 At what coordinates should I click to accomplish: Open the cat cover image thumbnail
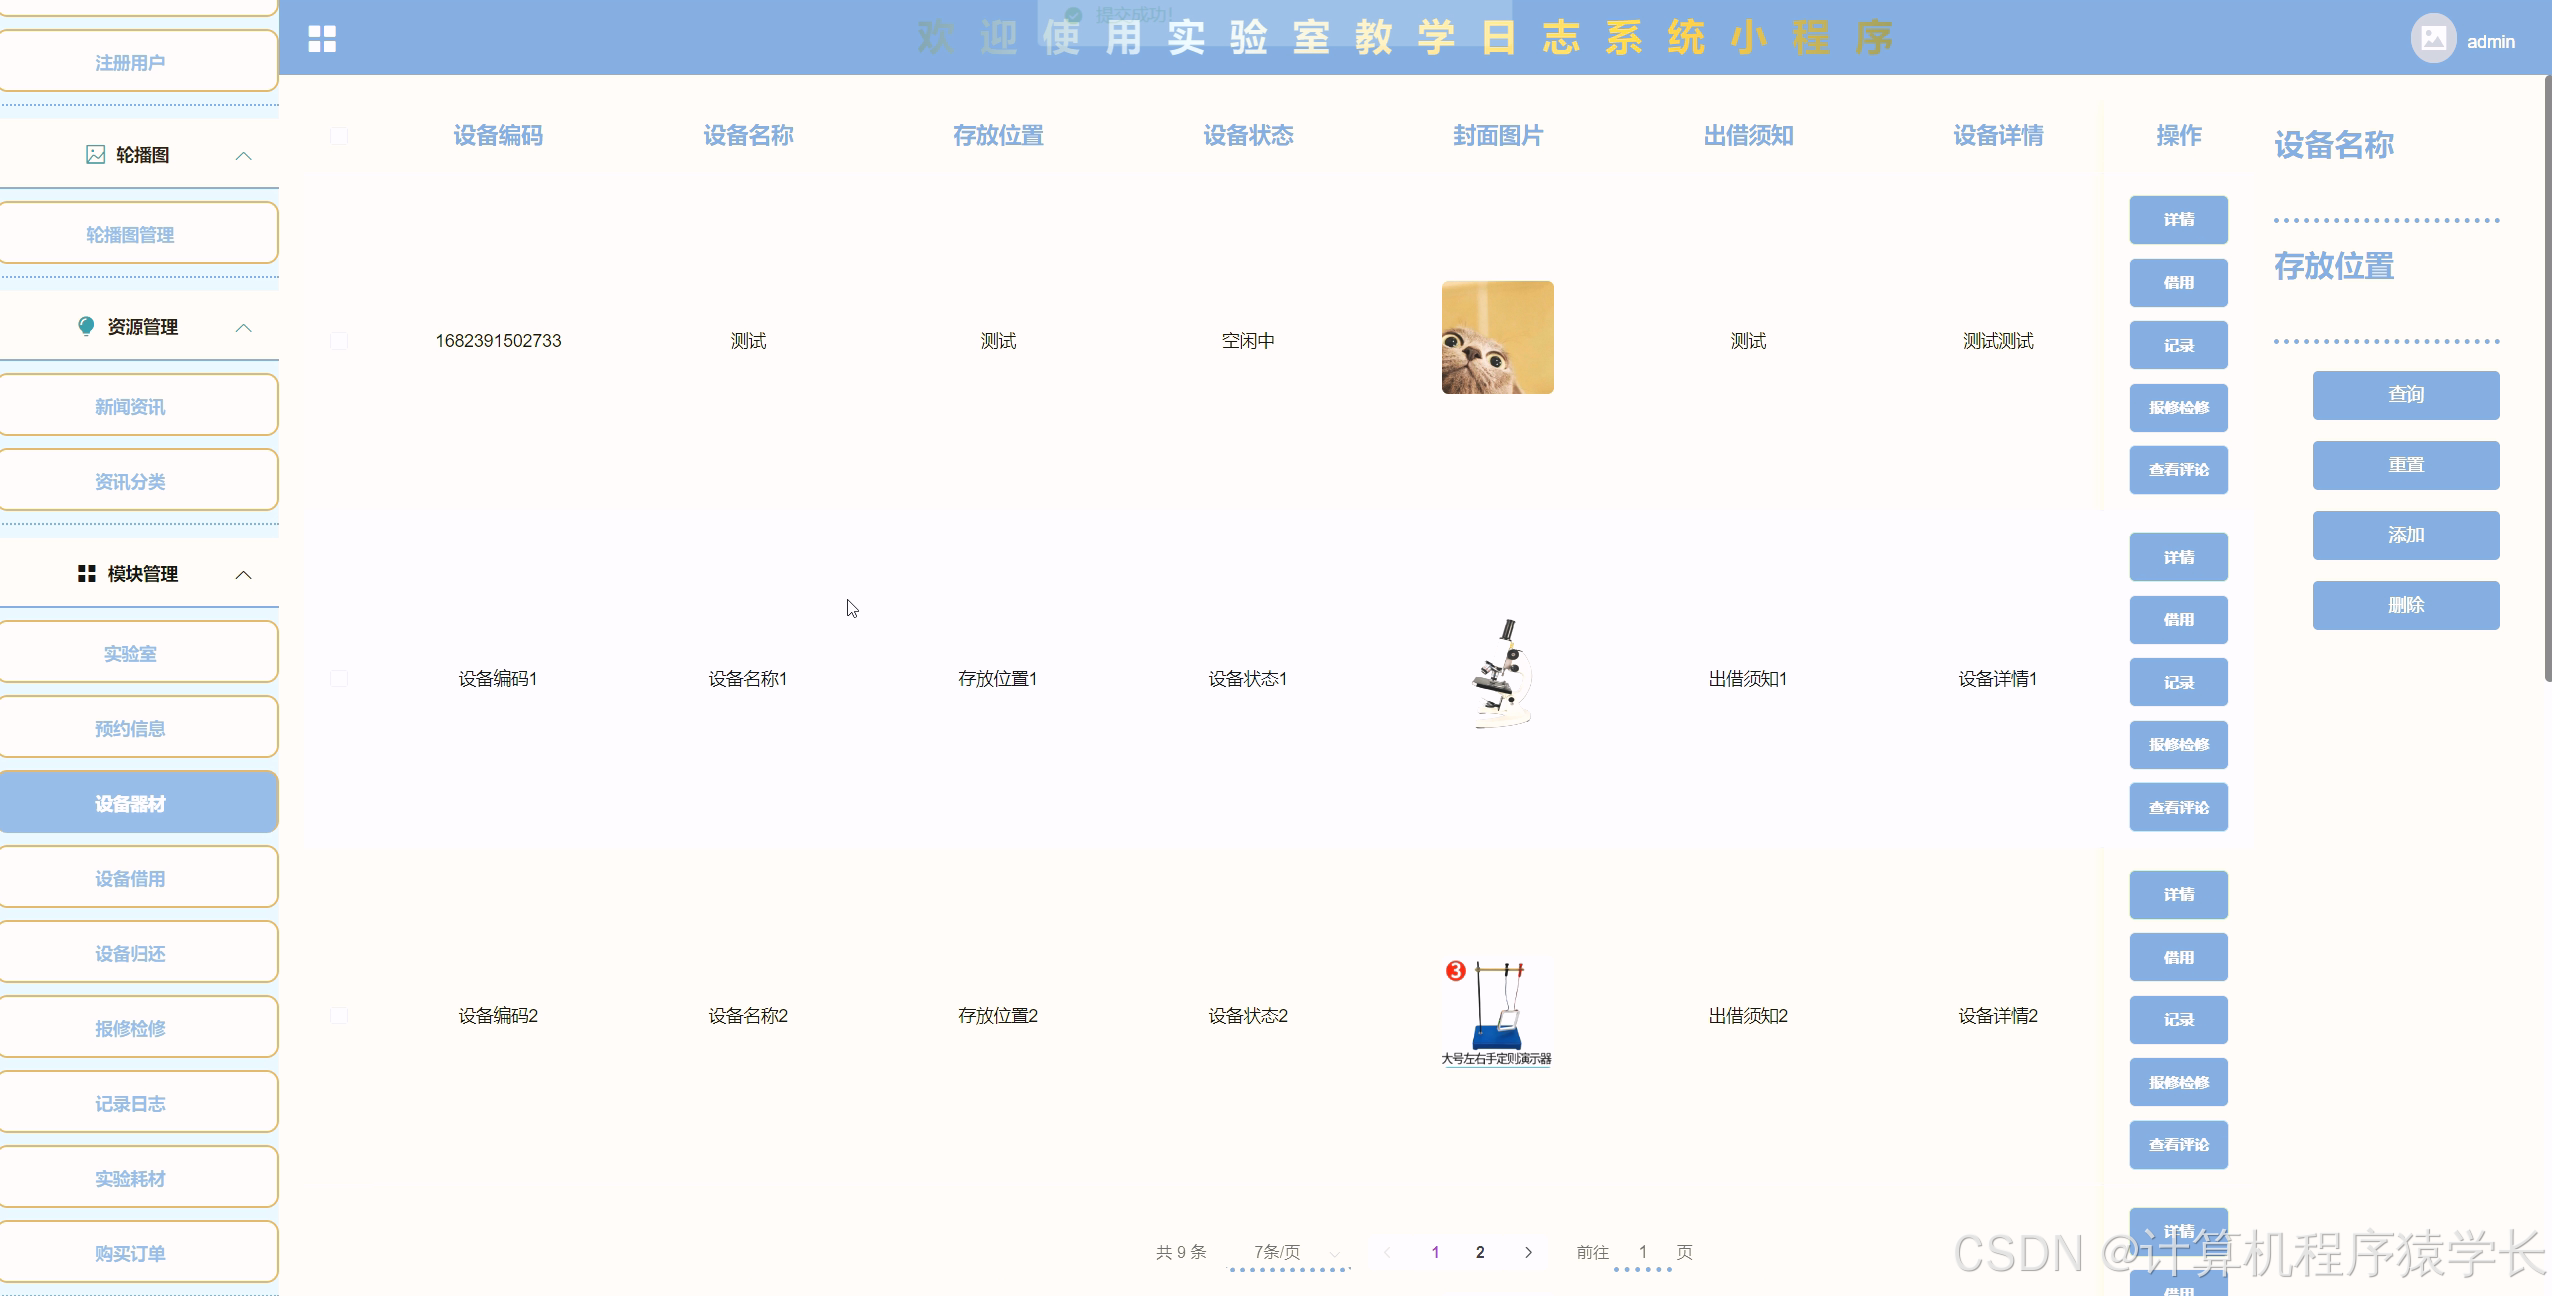(x=1498, y=337)
